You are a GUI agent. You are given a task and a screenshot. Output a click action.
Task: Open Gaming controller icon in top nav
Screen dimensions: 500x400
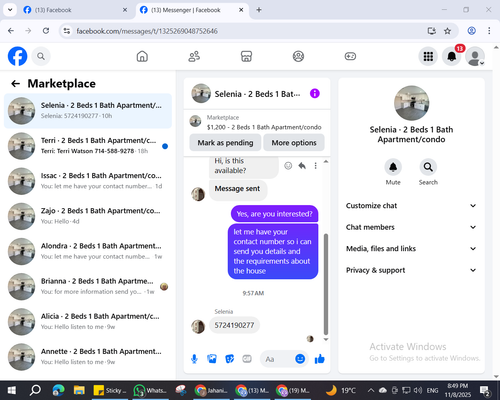click(350, 56)
